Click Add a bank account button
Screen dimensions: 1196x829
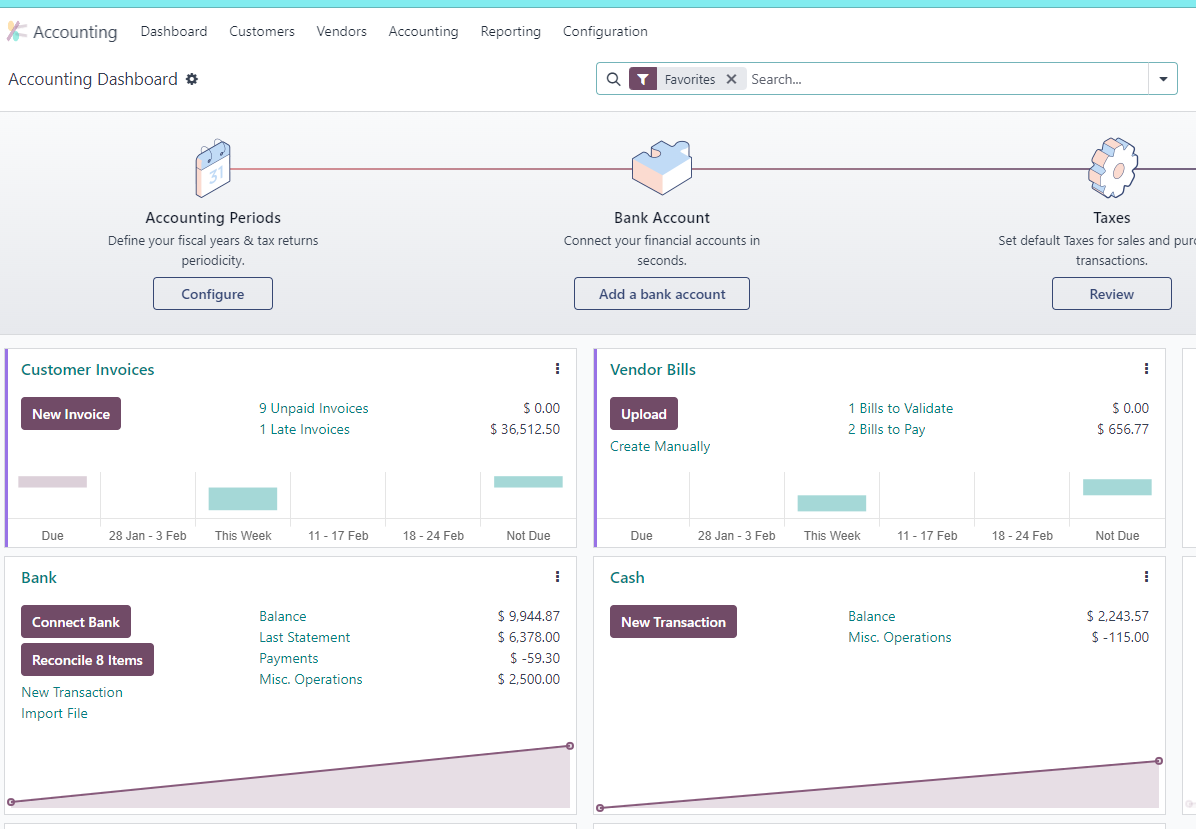pyautogui.click(x=662, y=294)
